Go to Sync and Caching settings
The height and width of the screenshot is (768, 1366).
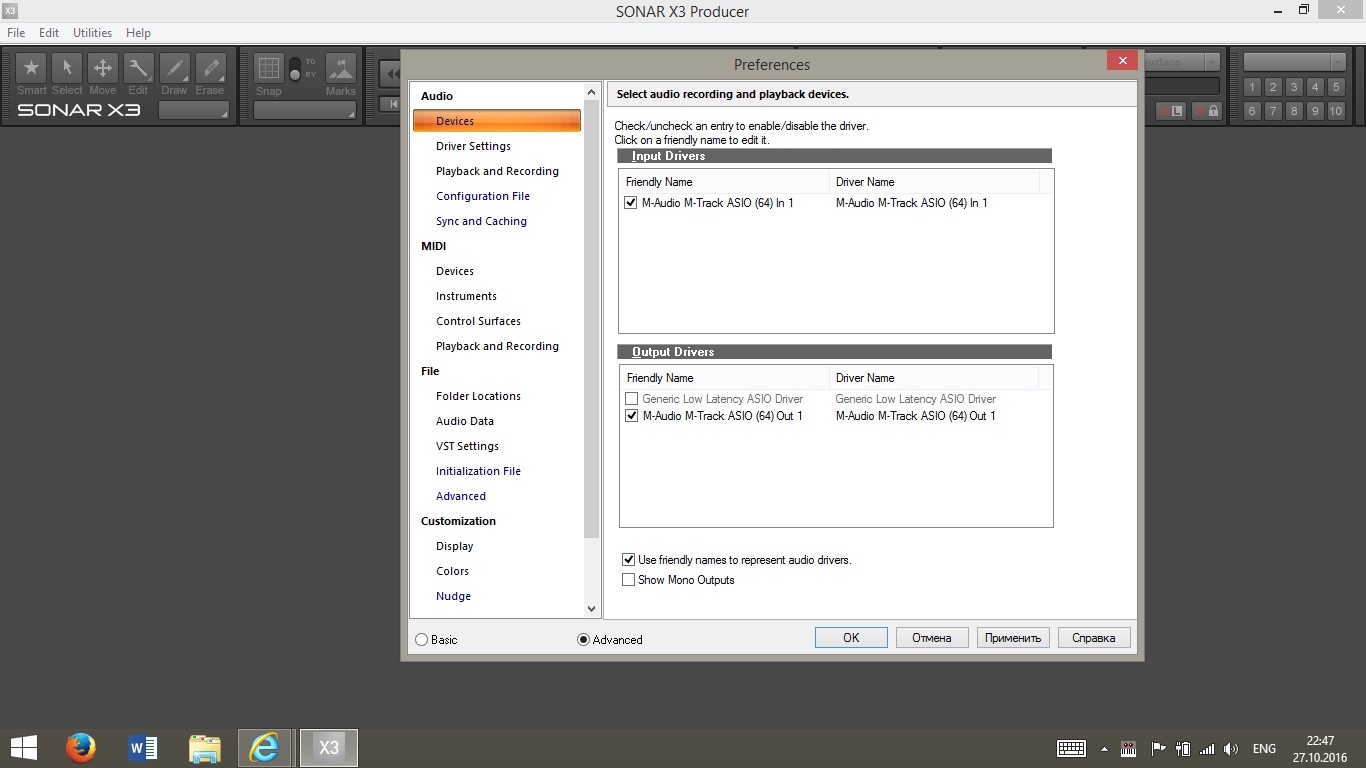(x=481, y=221)
